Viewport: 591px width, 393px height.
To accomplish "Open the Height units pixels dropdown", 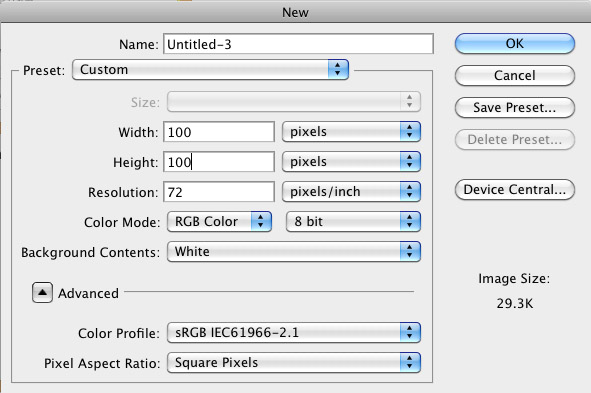I will 351,162.
